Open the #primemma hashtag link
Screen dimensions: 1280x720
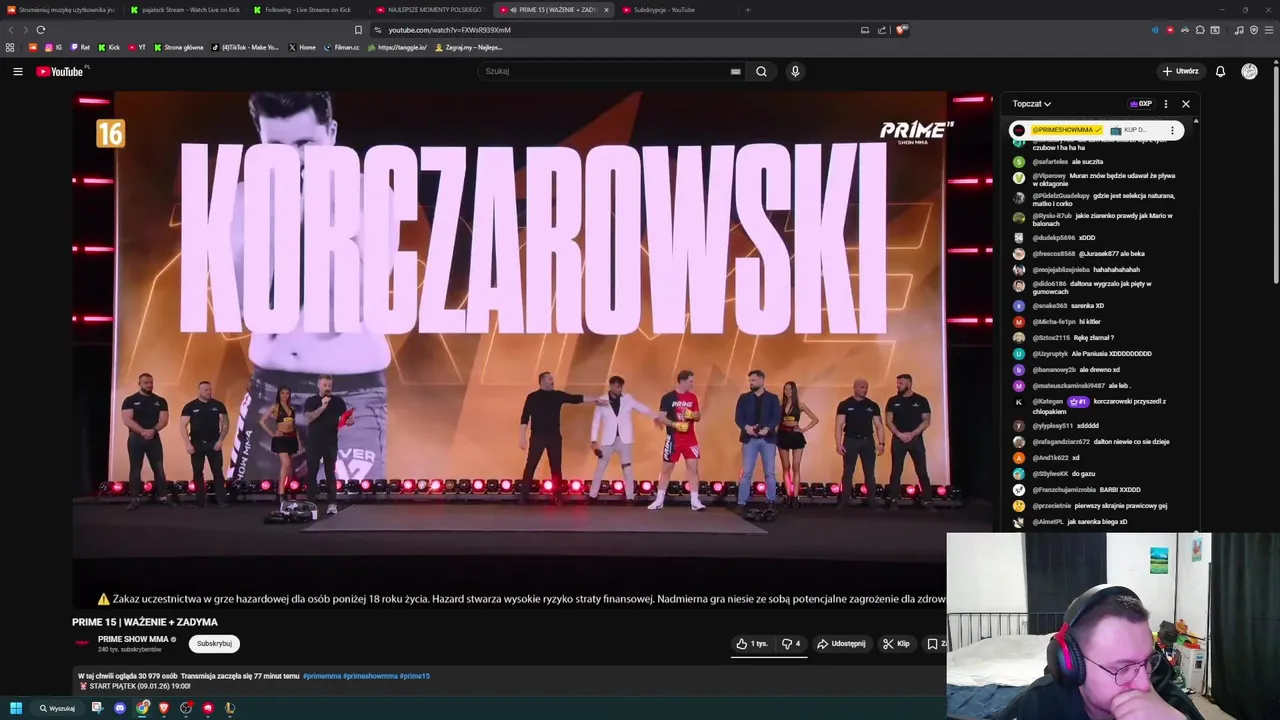click(x=321, y=676)
